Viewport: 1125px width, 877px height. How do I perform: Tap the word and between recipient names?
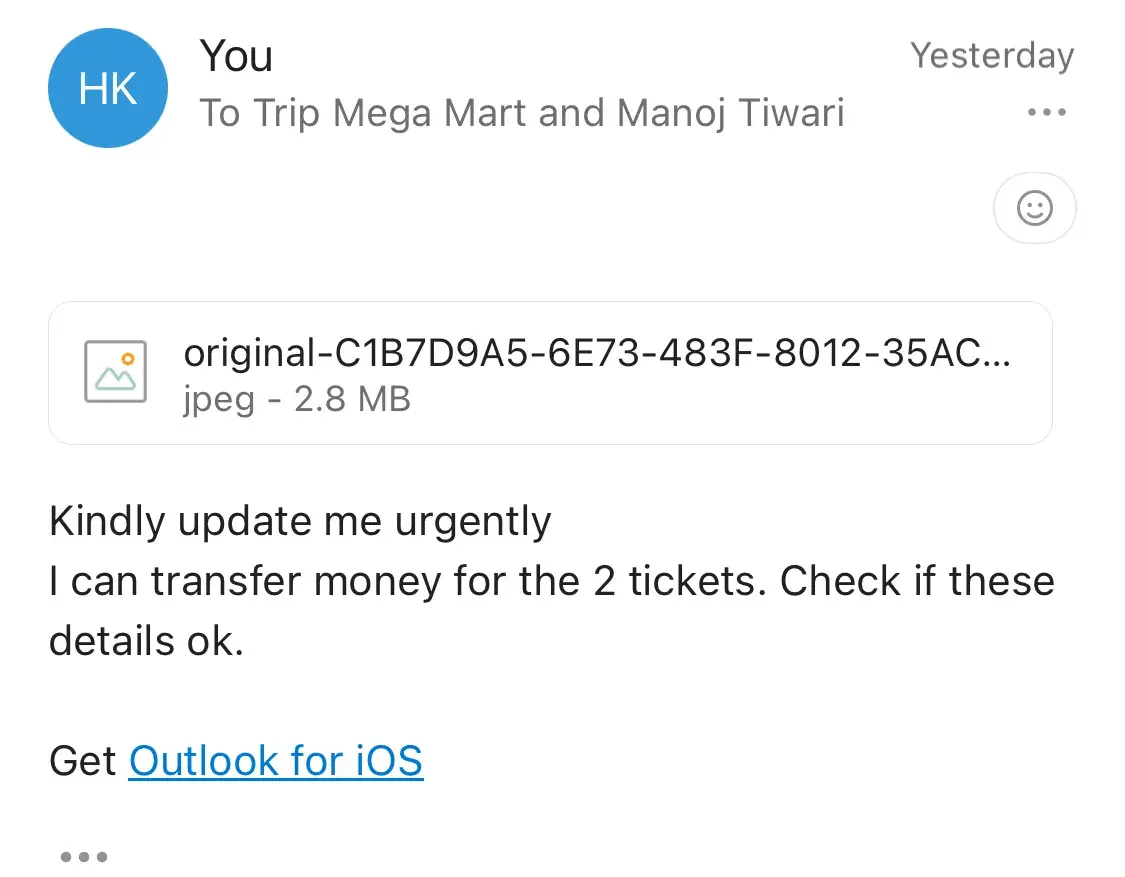coord(572,113)
